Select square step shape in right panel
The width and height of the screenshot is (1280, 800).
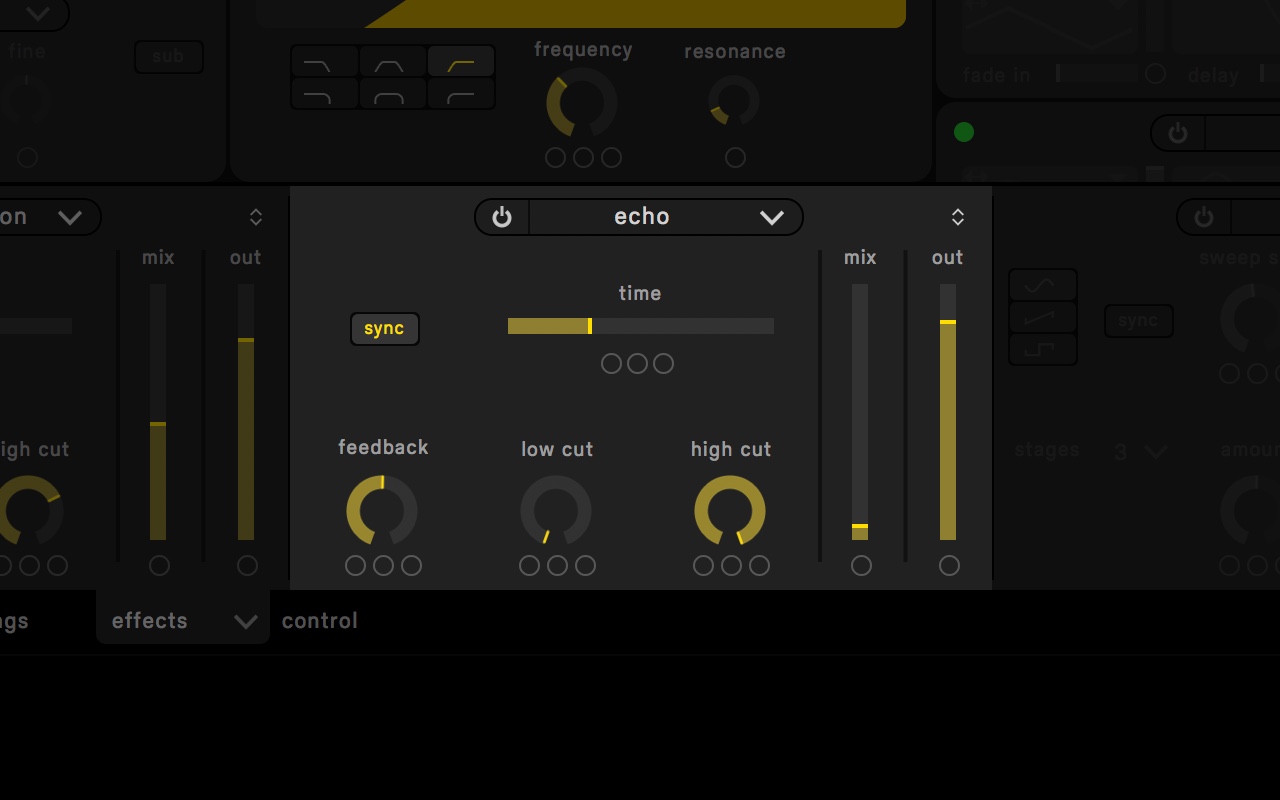tap(1043, 349)
